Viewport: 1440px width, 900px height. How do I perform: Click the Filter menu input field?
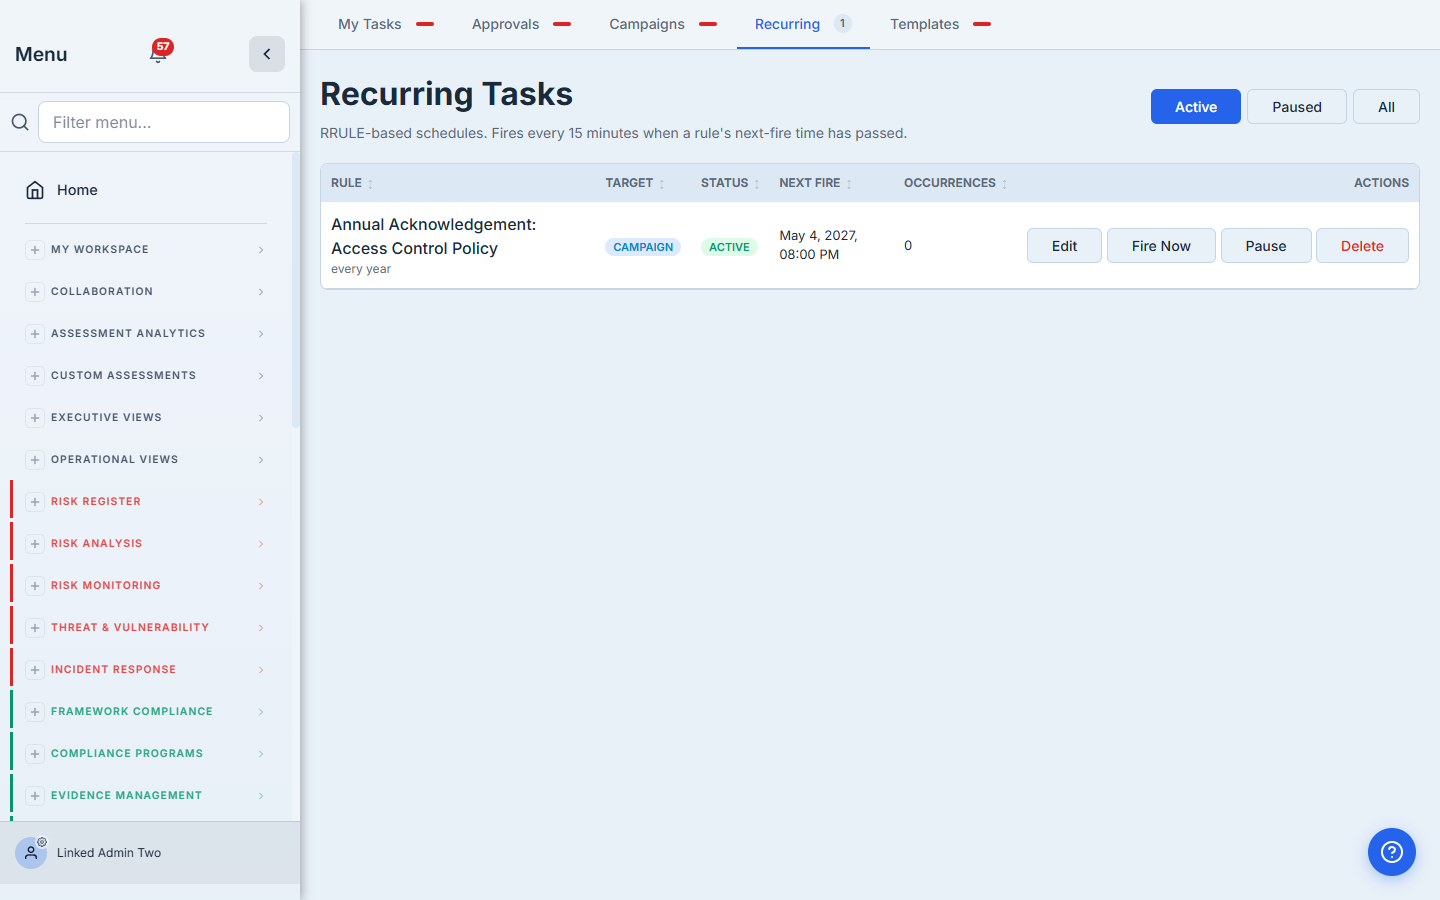(164, 122)
